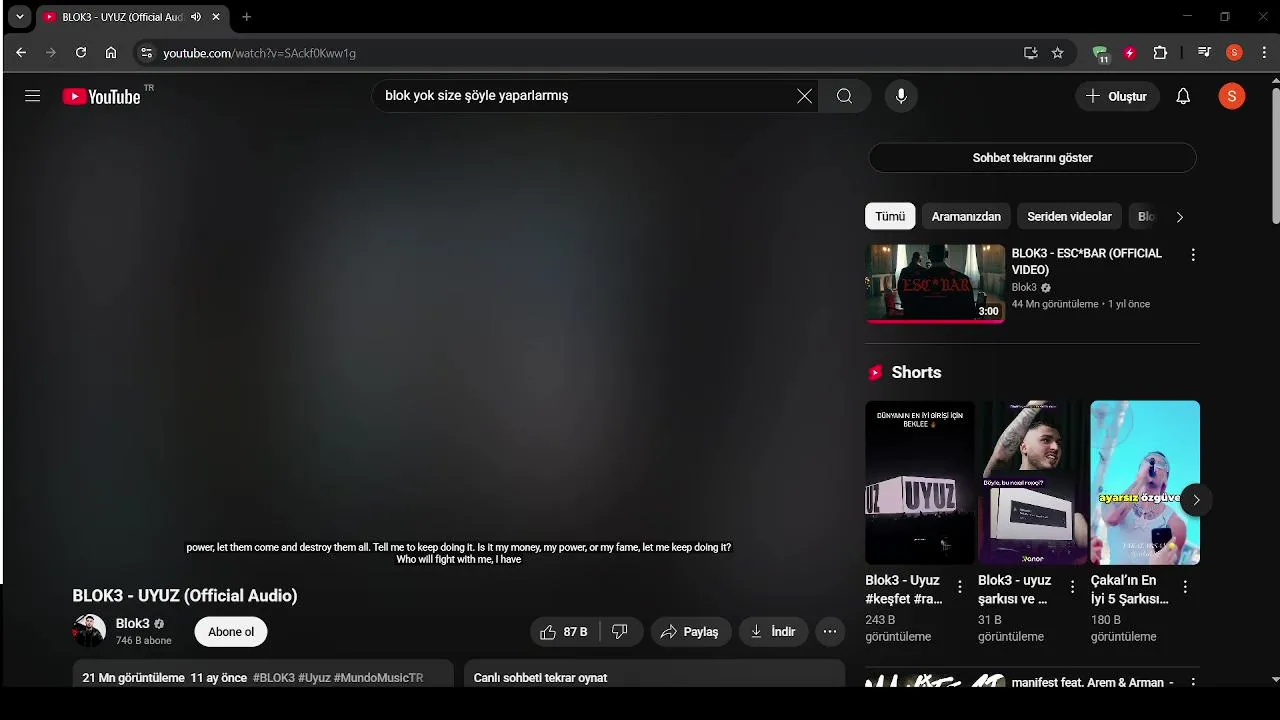Open the YouTube hamburger guide menu
Viewport: 1280px width, 720px height.
pos(32,96)
